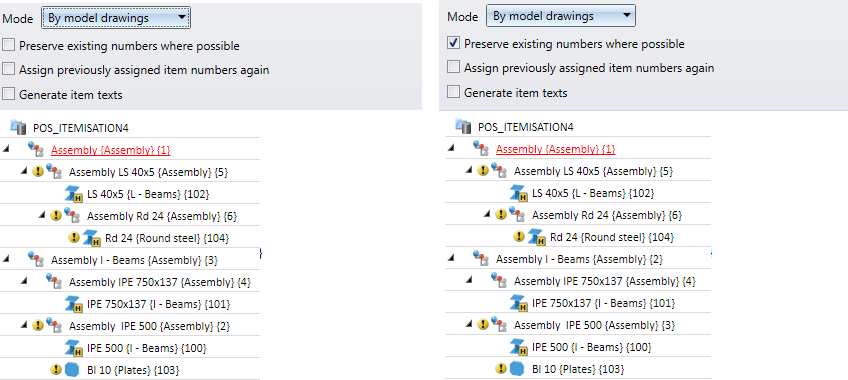Click the assembly icon of Assembly I - Beams {3}

click(36, 259)
